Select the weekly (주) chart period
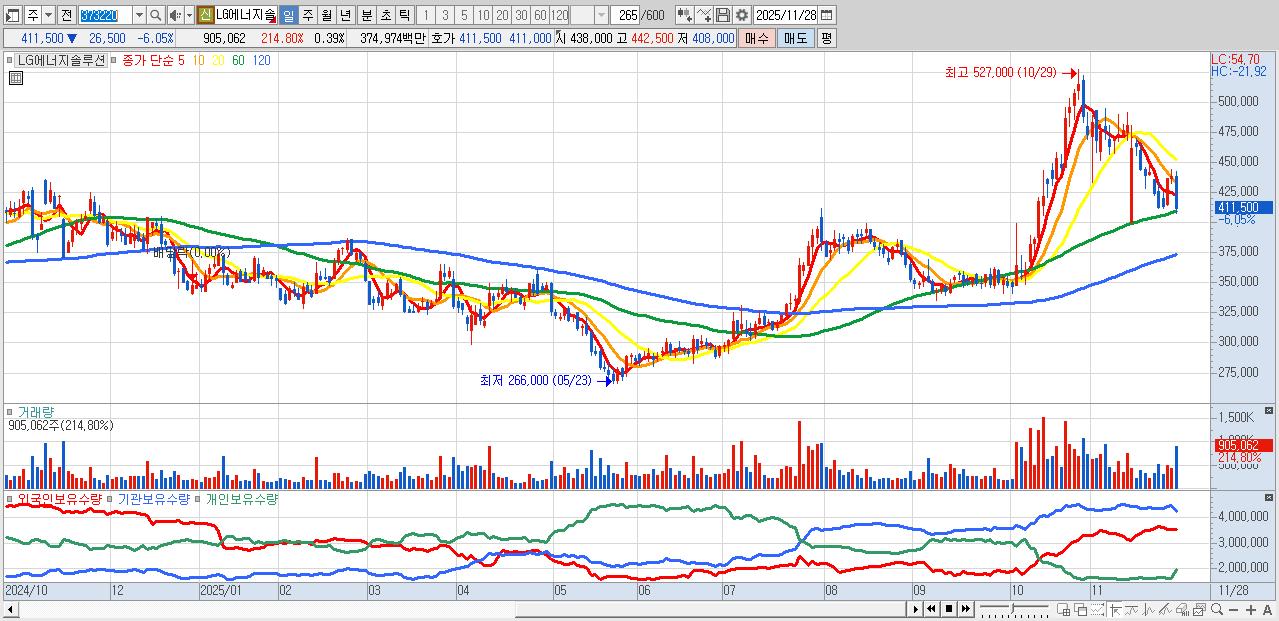1279x621 pixels. point(307,15)
